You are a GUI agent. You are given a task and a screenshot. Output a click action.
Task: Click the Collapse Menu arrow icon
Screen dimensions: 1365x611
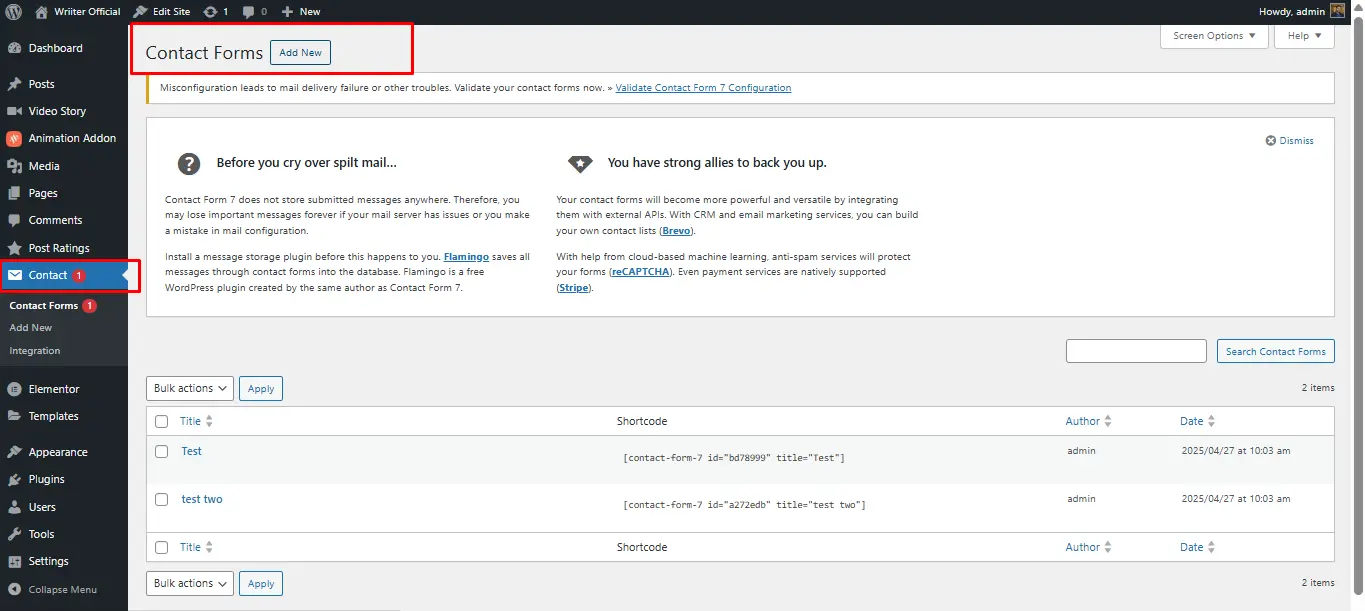(x=14, y=590)
